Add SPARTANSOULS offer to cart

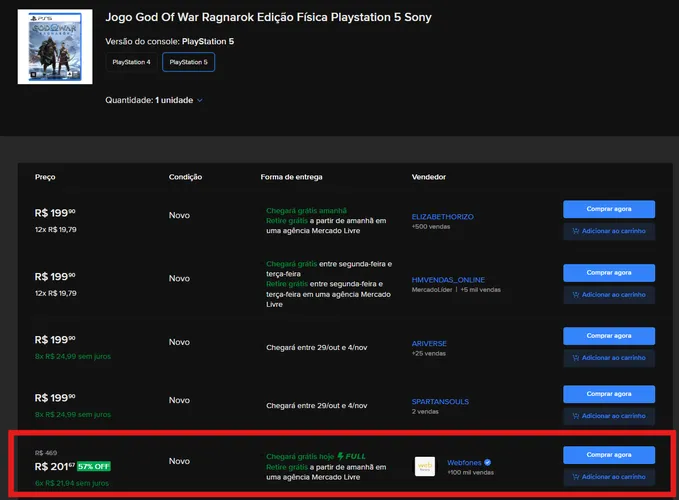click(x=609, y=416)
